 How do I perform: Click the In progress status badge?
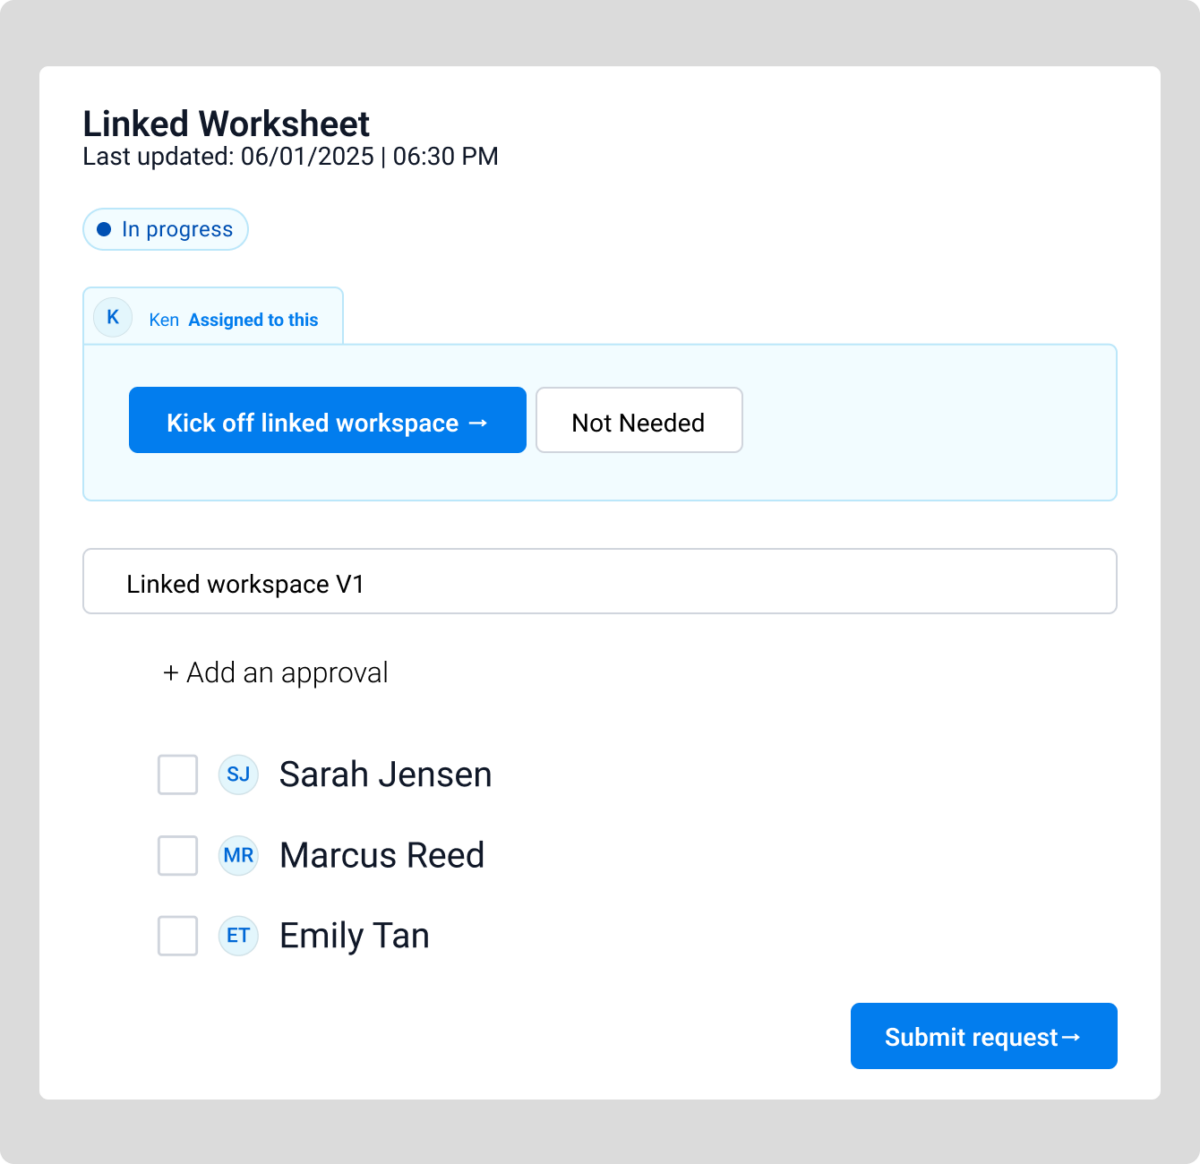166,229
